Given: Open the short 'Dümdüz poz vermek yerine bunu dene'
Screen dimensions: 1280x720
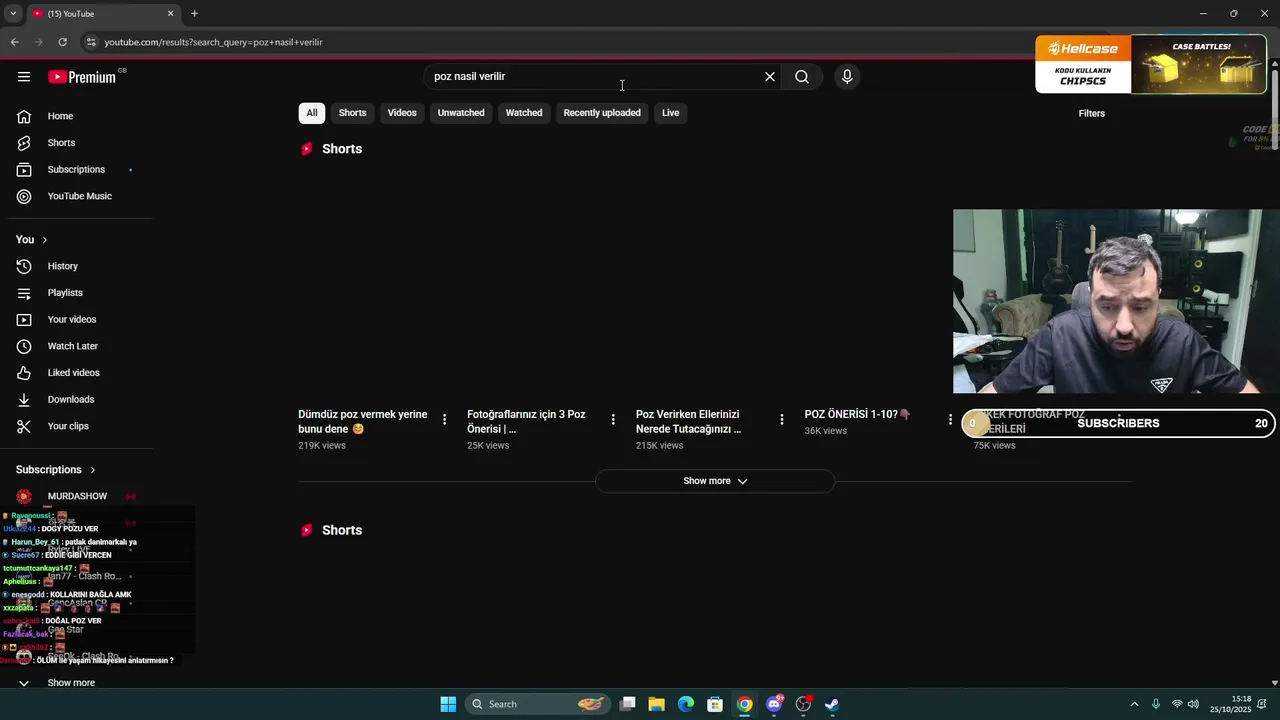Looking at the screenshot, I should pos(363,421).
